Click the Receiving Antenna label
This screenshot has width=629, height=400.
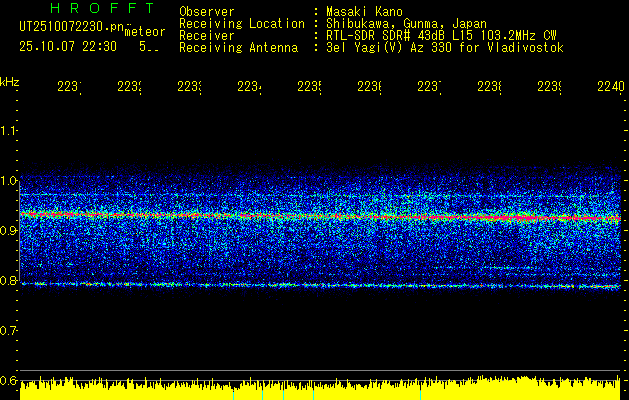pos(238,48)
